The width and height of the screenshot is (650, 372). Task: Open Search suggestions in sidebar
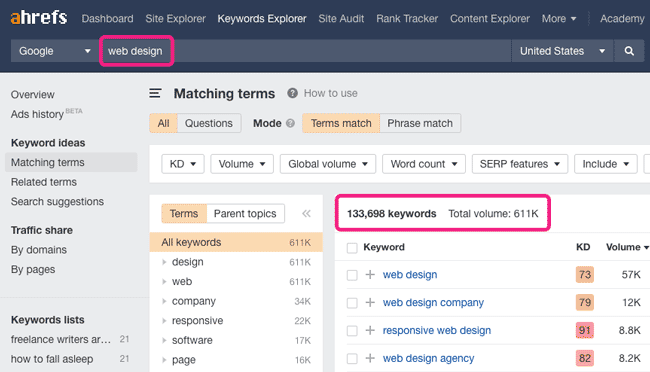coord(57,202)
